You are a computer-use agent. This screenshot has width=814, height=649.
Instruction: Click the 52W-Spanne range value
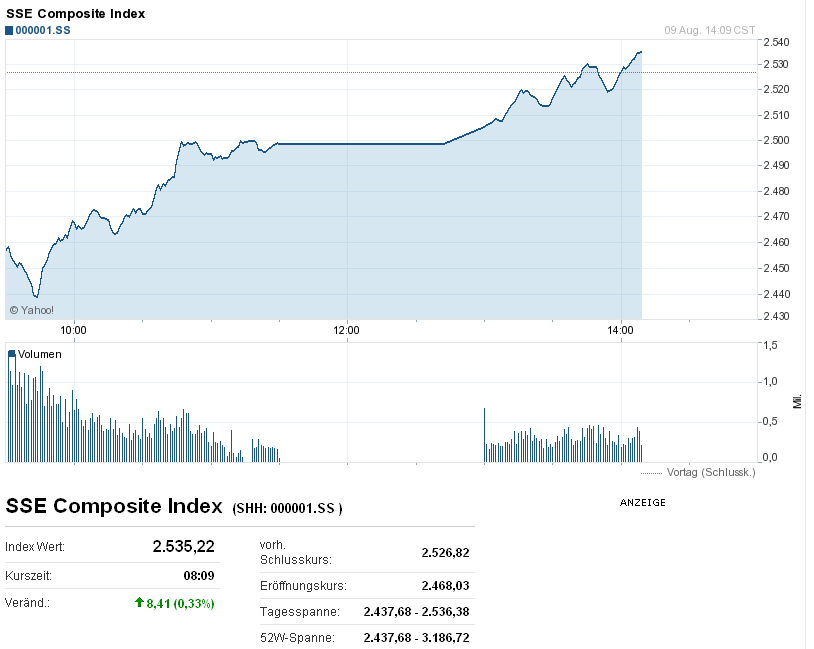[416, 638]
